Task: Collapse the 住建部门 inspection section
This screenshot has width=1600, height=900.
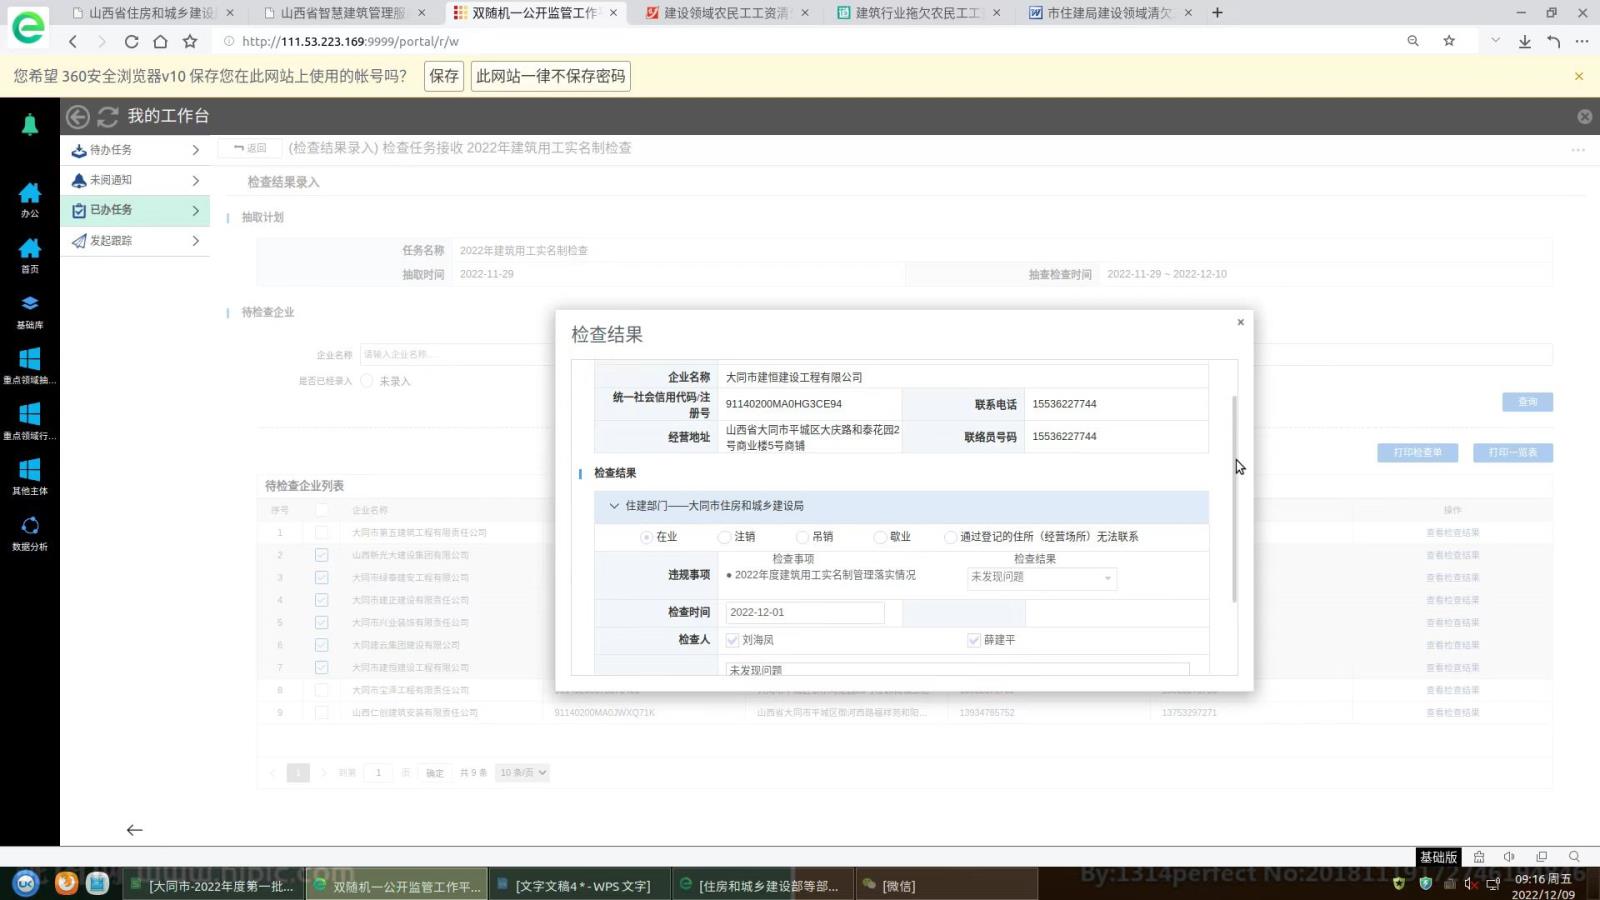Action: 614,506
